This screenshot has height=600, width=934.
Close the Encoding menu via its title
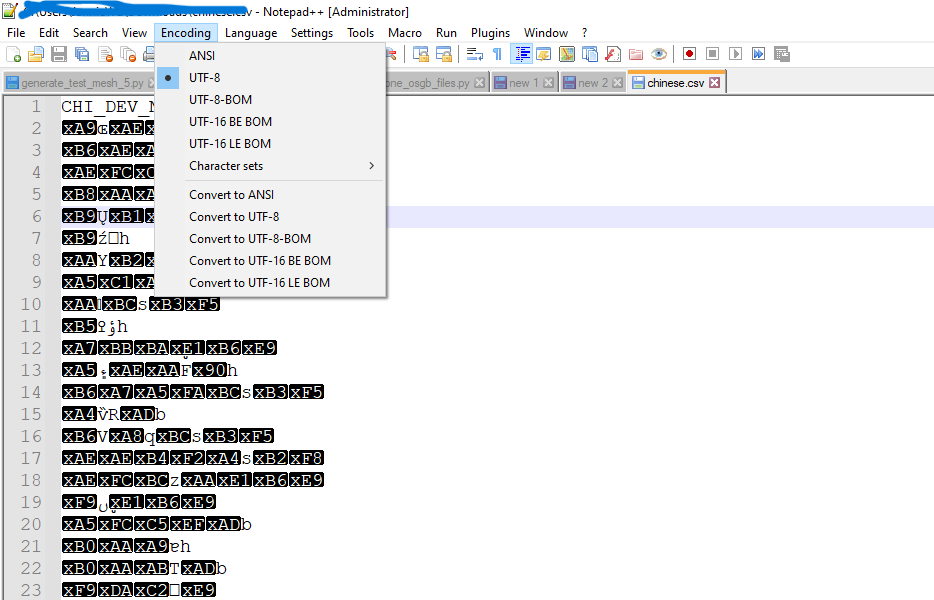[x=186, y=33]
